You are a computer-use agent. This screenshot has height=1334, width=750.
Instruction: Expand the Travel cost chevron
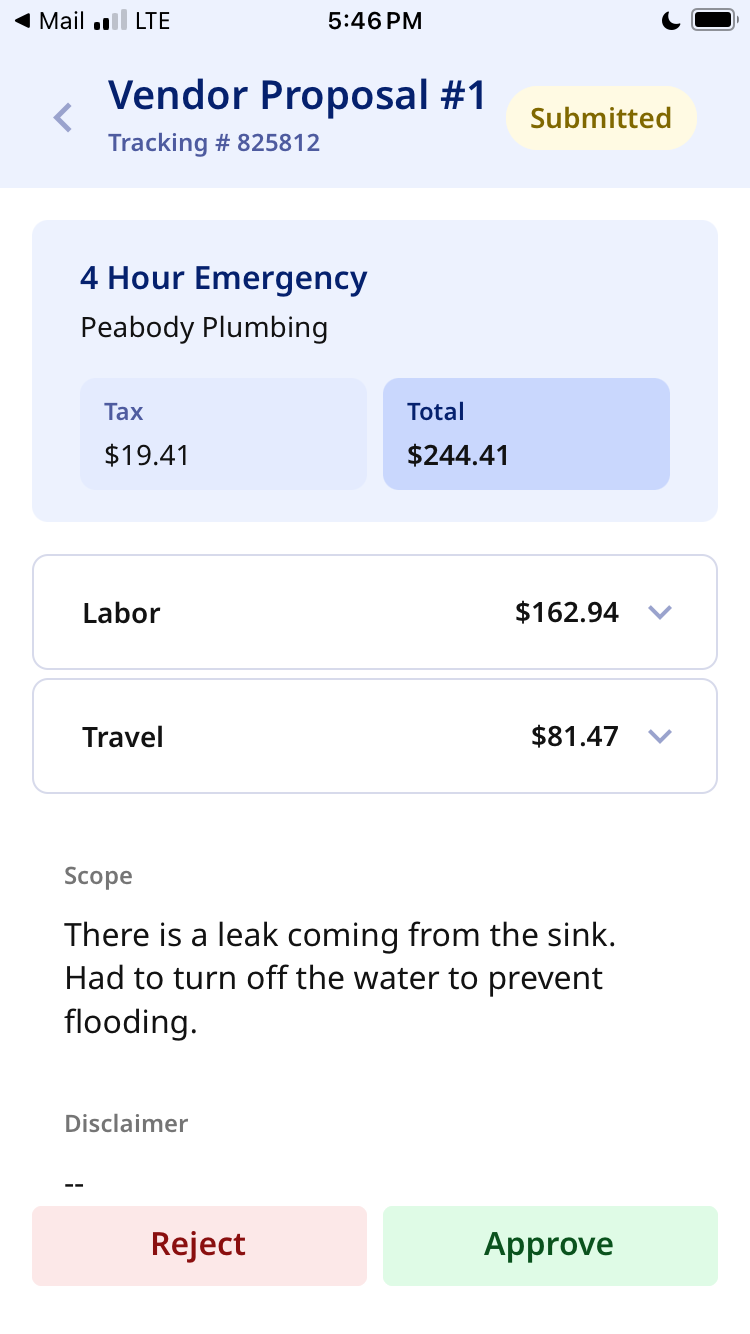tap(659, 736)
